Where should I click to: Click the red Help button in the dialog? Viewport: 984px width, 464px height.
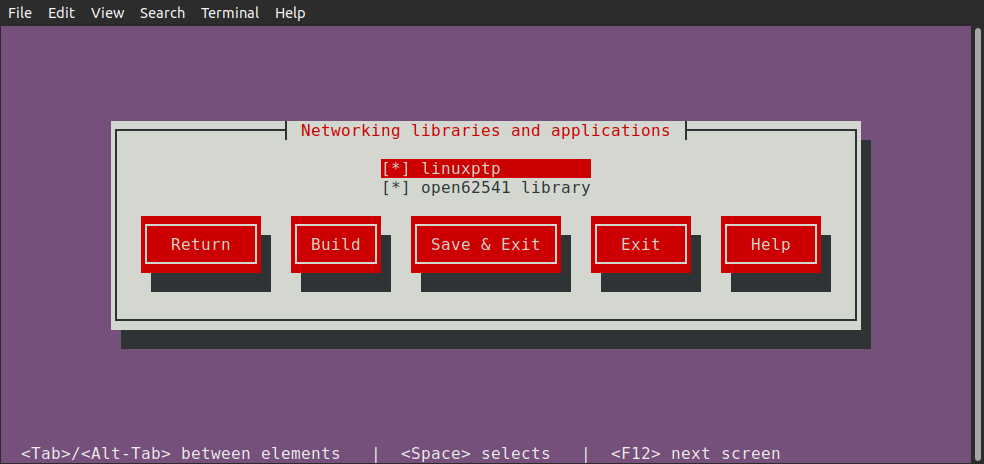[x=770, y=245]
